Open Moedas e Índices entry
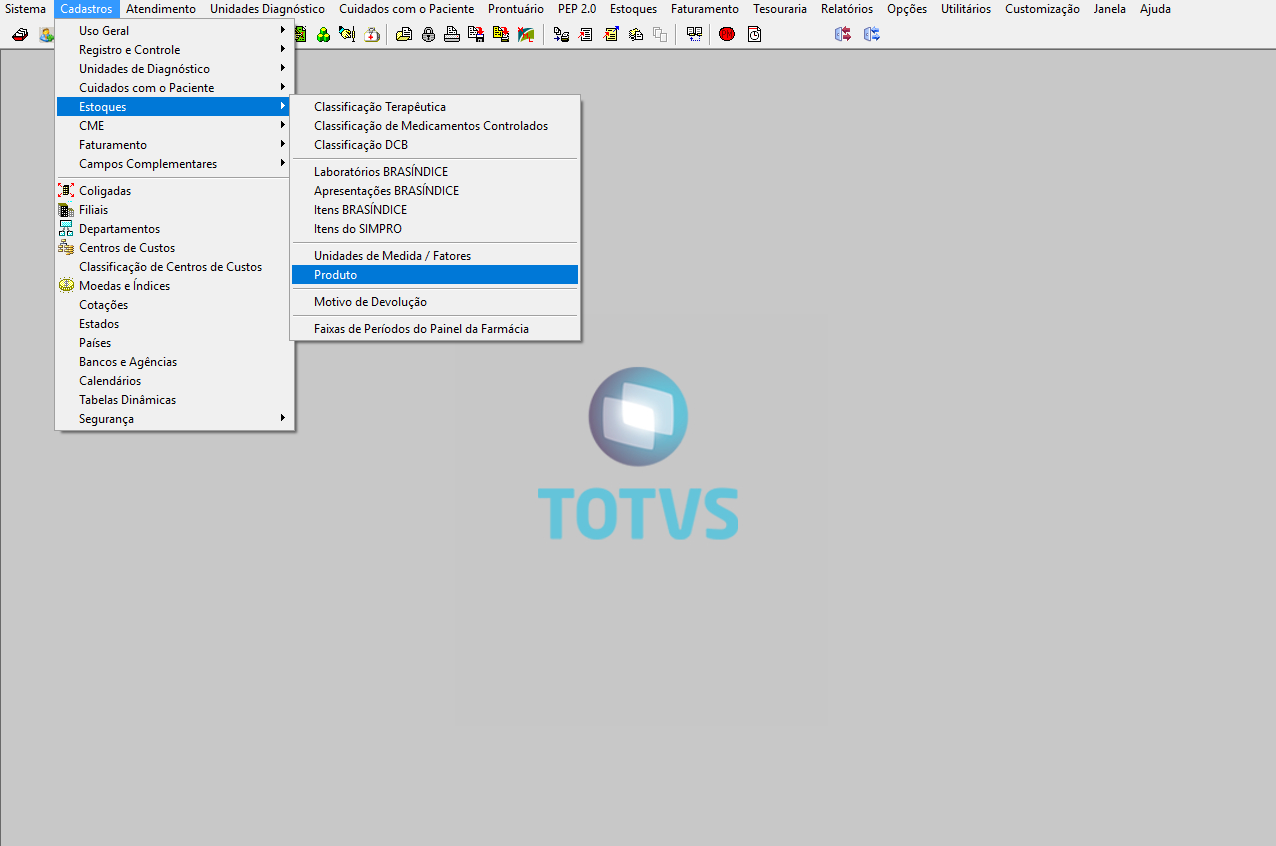 175,285
